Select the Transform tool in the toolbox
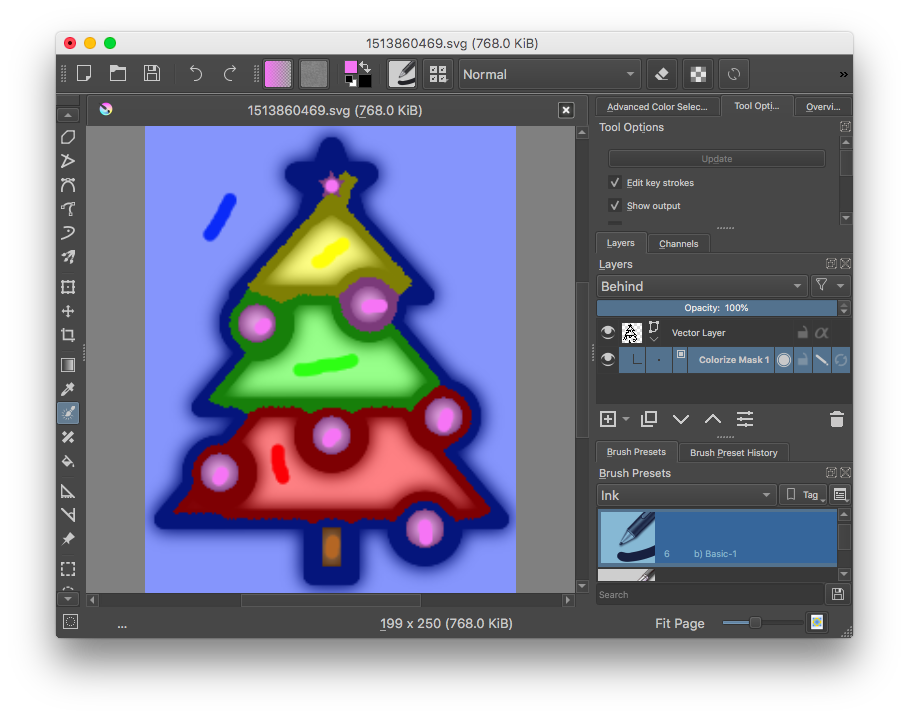This screenshot has width=909, height=718. 68,287
